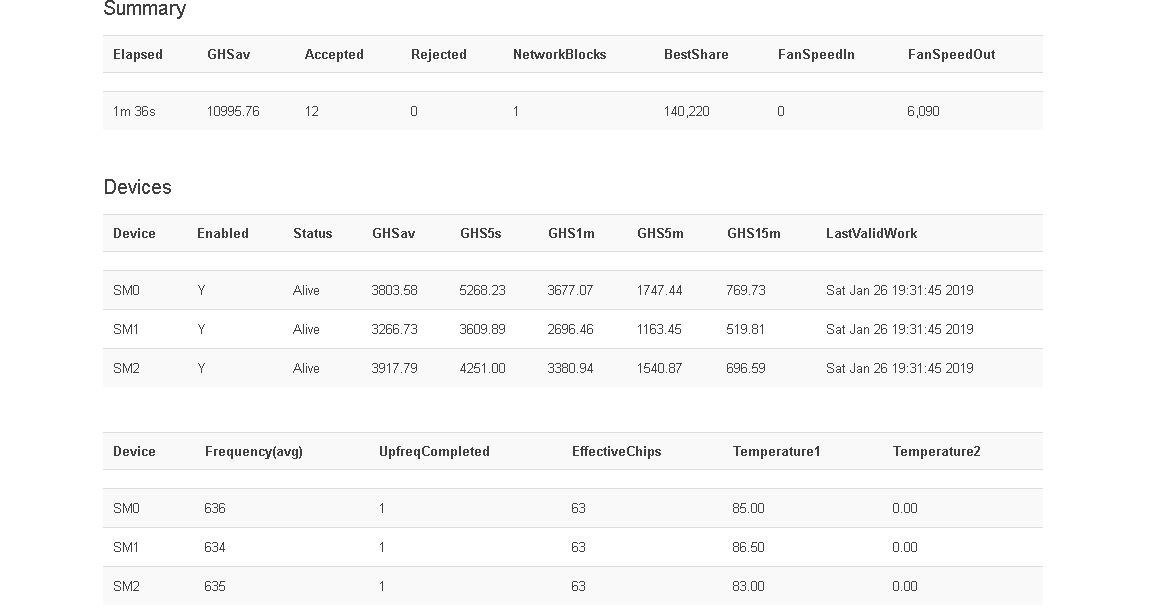Click the Status column header
This screenshot has width=1159, height=610.
pos(312,234)
